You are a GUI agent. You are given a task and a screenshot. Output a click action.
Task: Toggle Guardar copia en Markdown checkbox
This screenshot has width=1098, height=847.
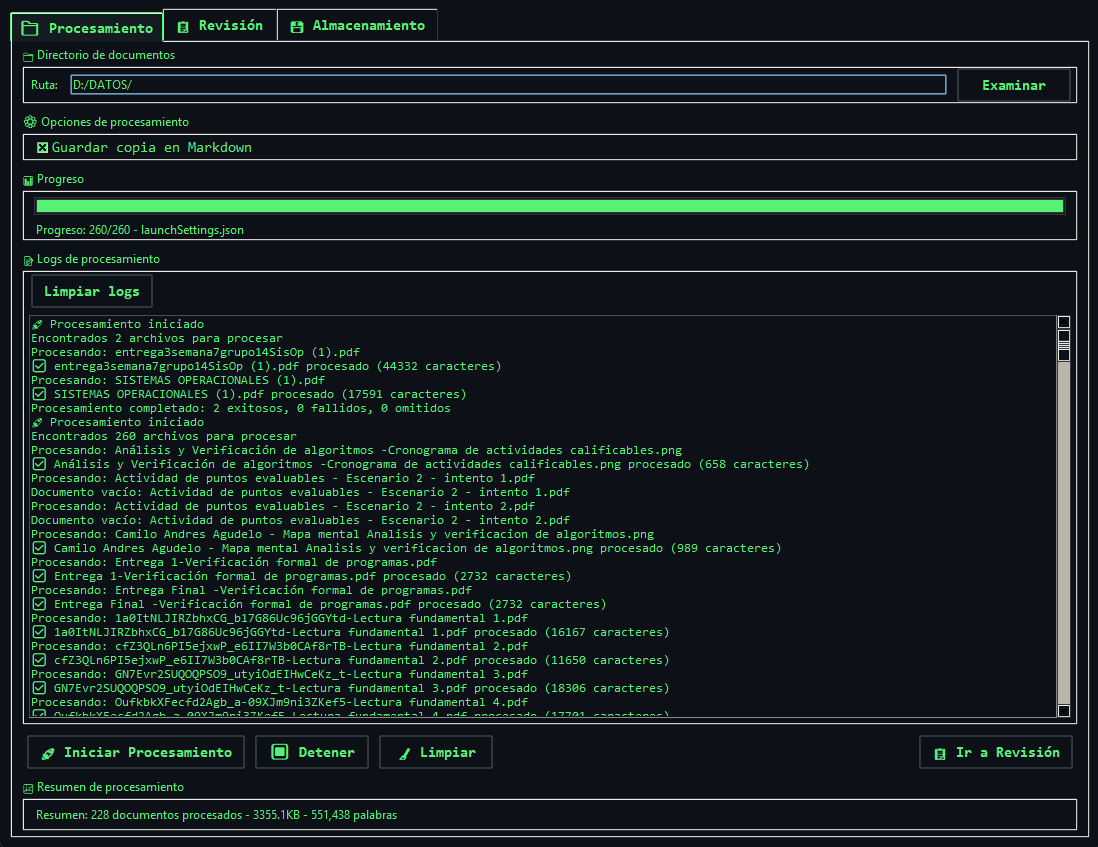(43, 147)
